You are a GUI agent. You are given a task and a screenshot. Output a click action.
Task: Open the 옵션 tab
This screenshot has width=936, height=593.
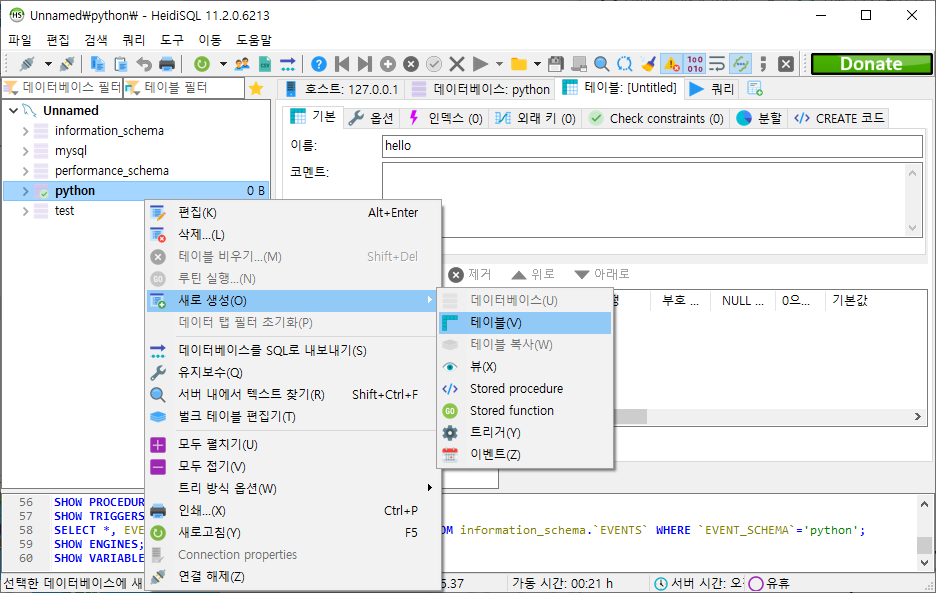(371, 118)
